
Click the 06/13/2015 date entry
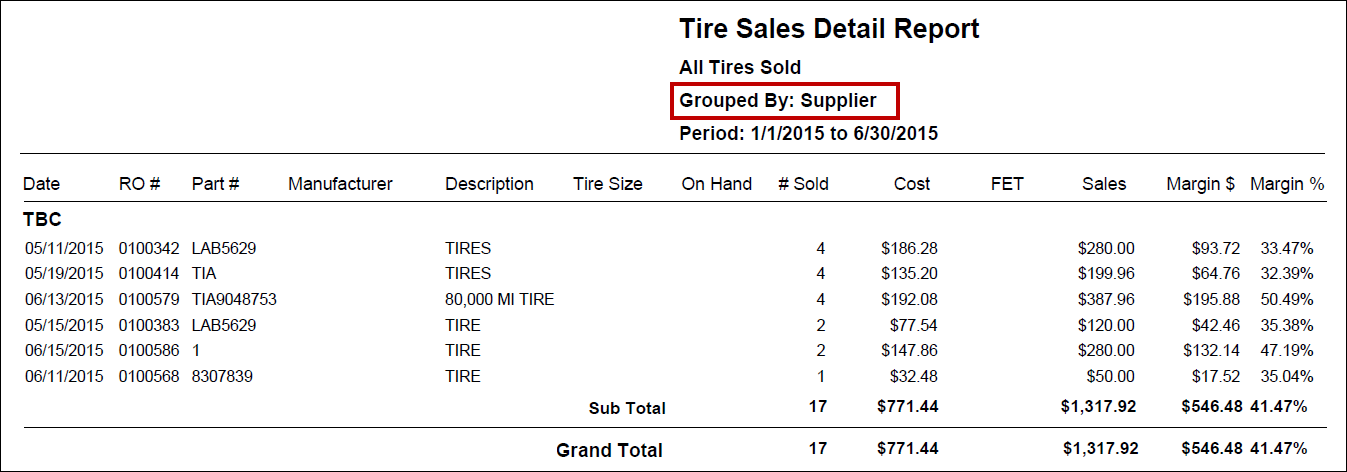(64, 299)
